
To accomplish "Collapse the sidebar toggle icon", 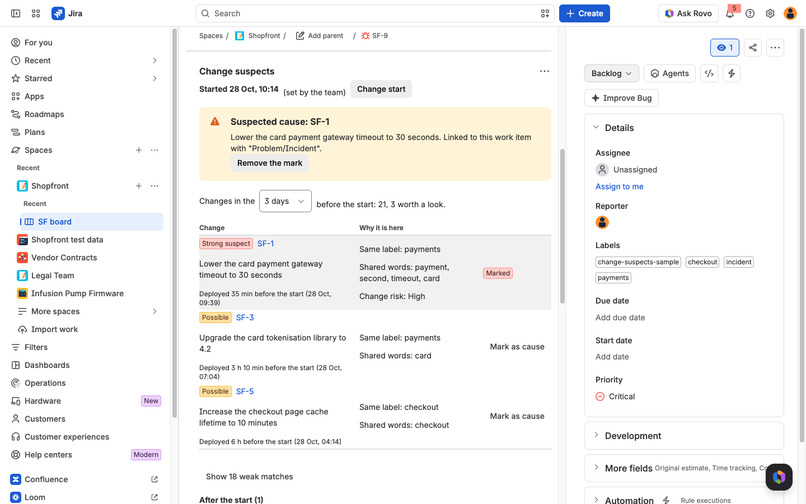I will point(15,13).
